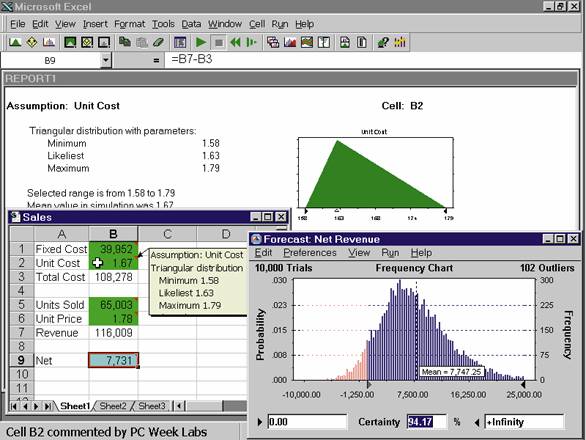Open Excel View menu
This screenshot has height=440, width=586.
65,24
